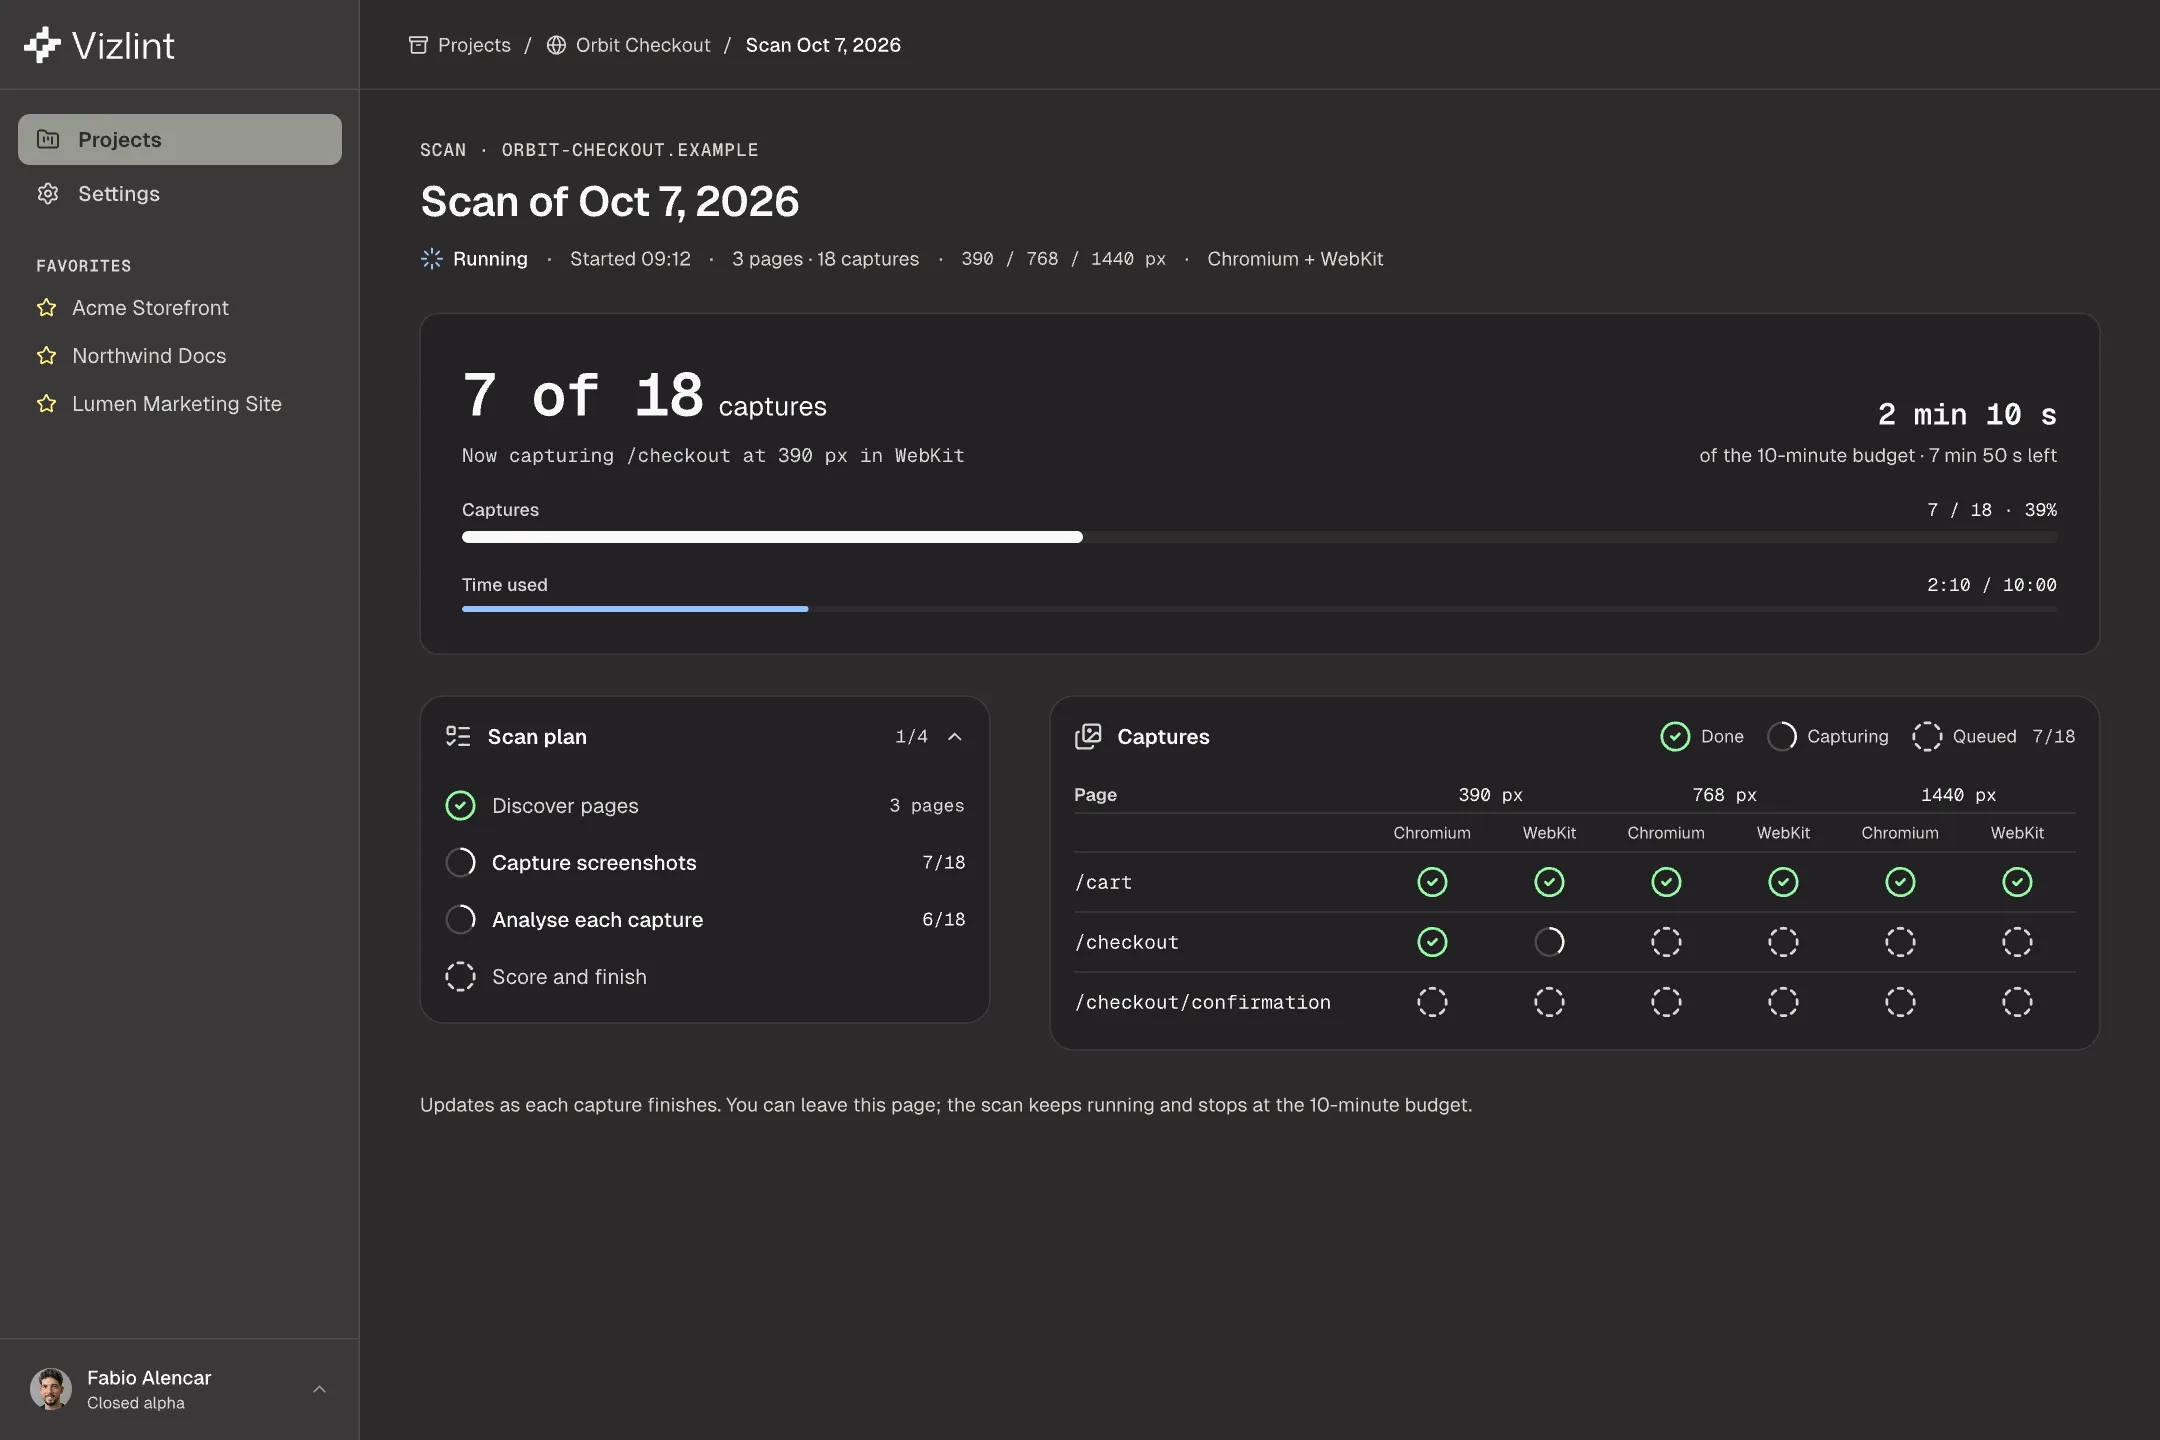Click the Running spinner status icon

[431, 259]
